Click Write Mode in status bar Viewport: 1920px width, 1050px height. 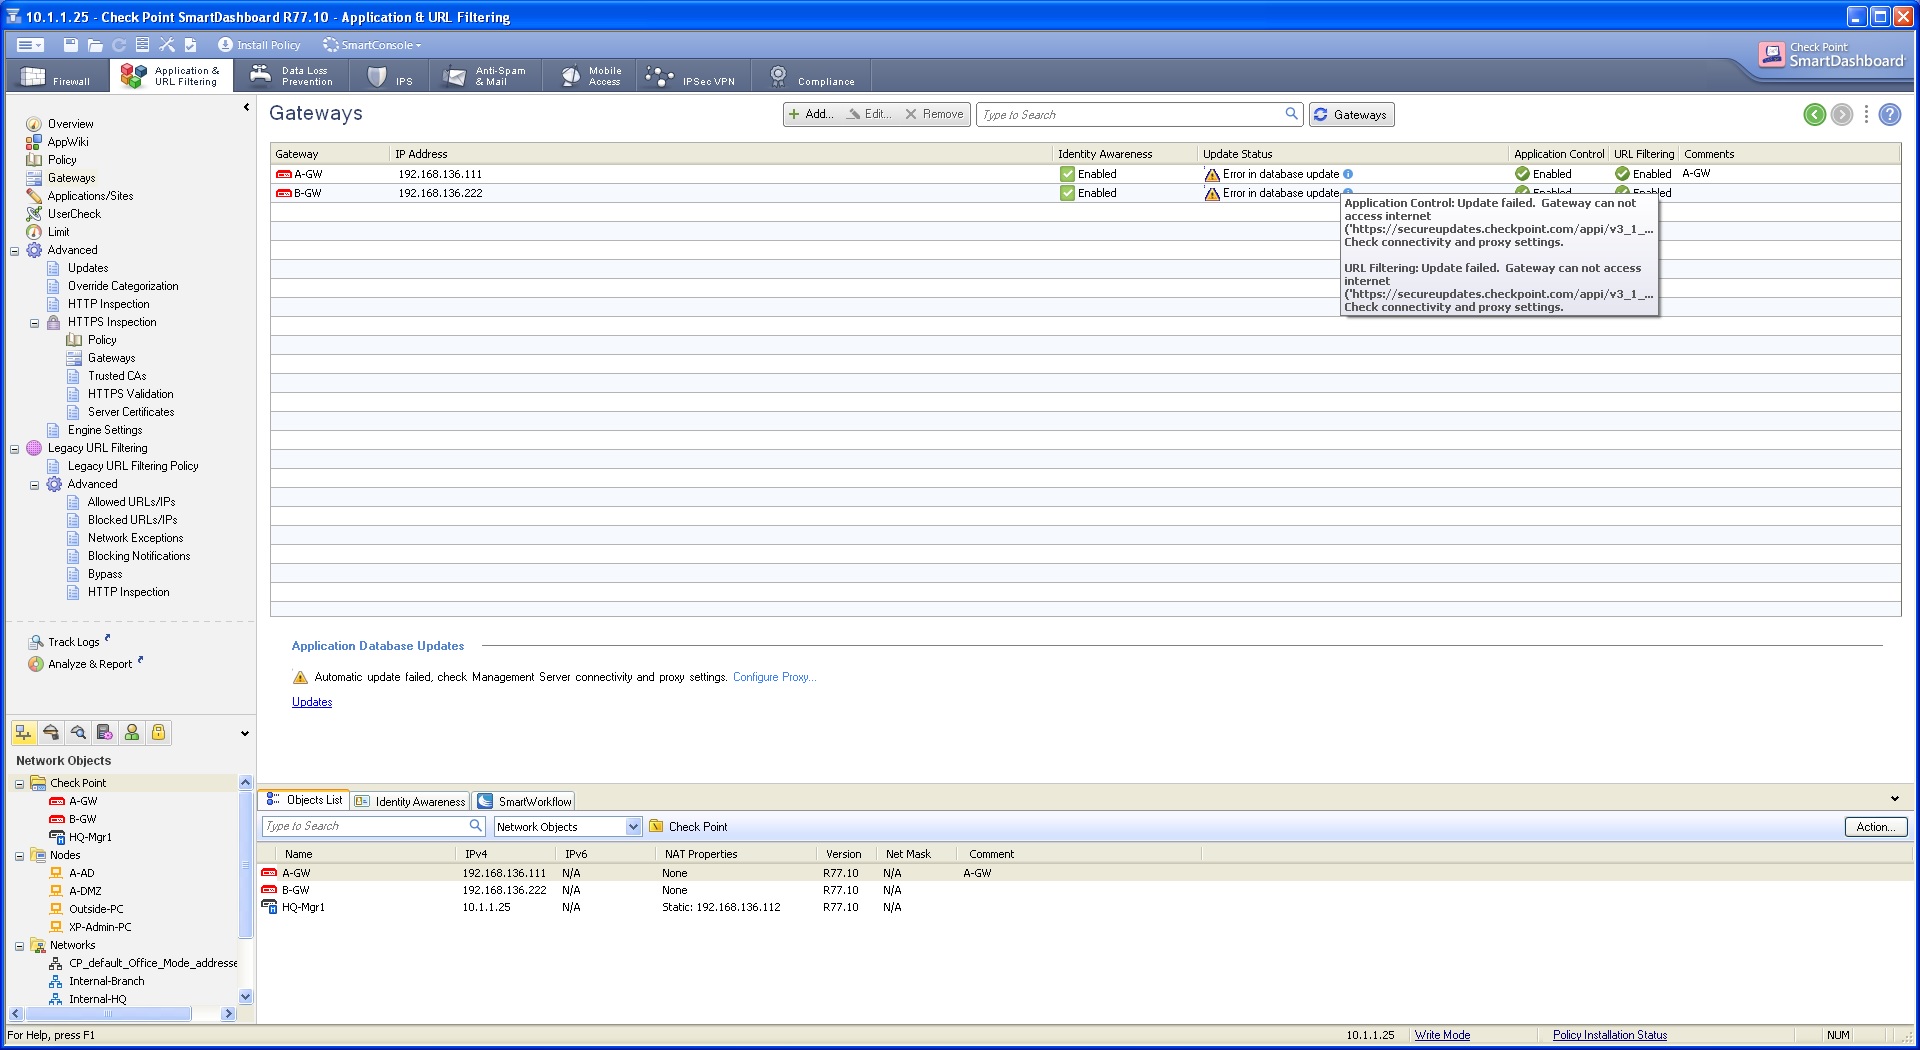pos(1442,1035)
